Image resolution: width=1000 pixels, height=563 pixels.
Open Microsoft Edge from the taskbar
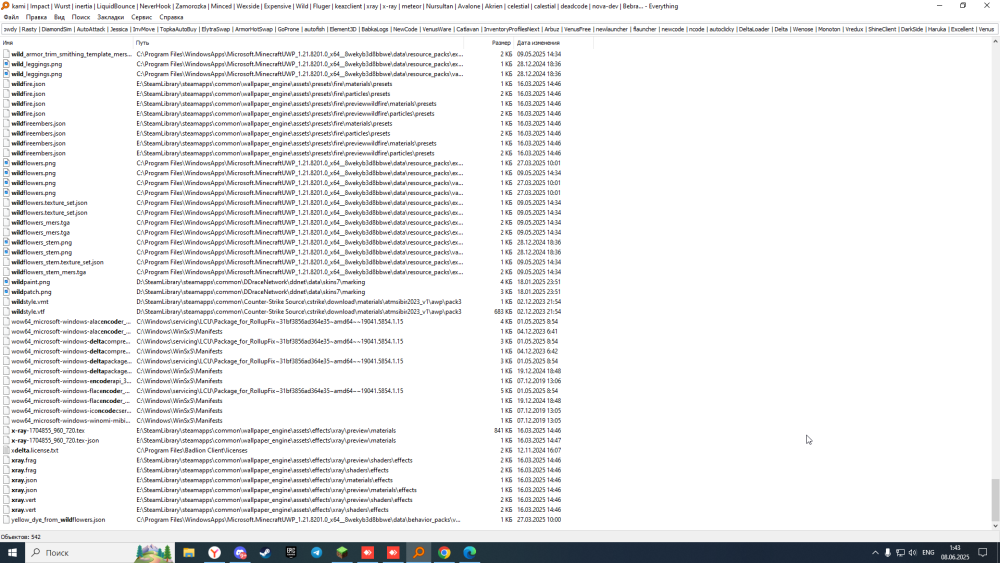(x=469, y=552)
